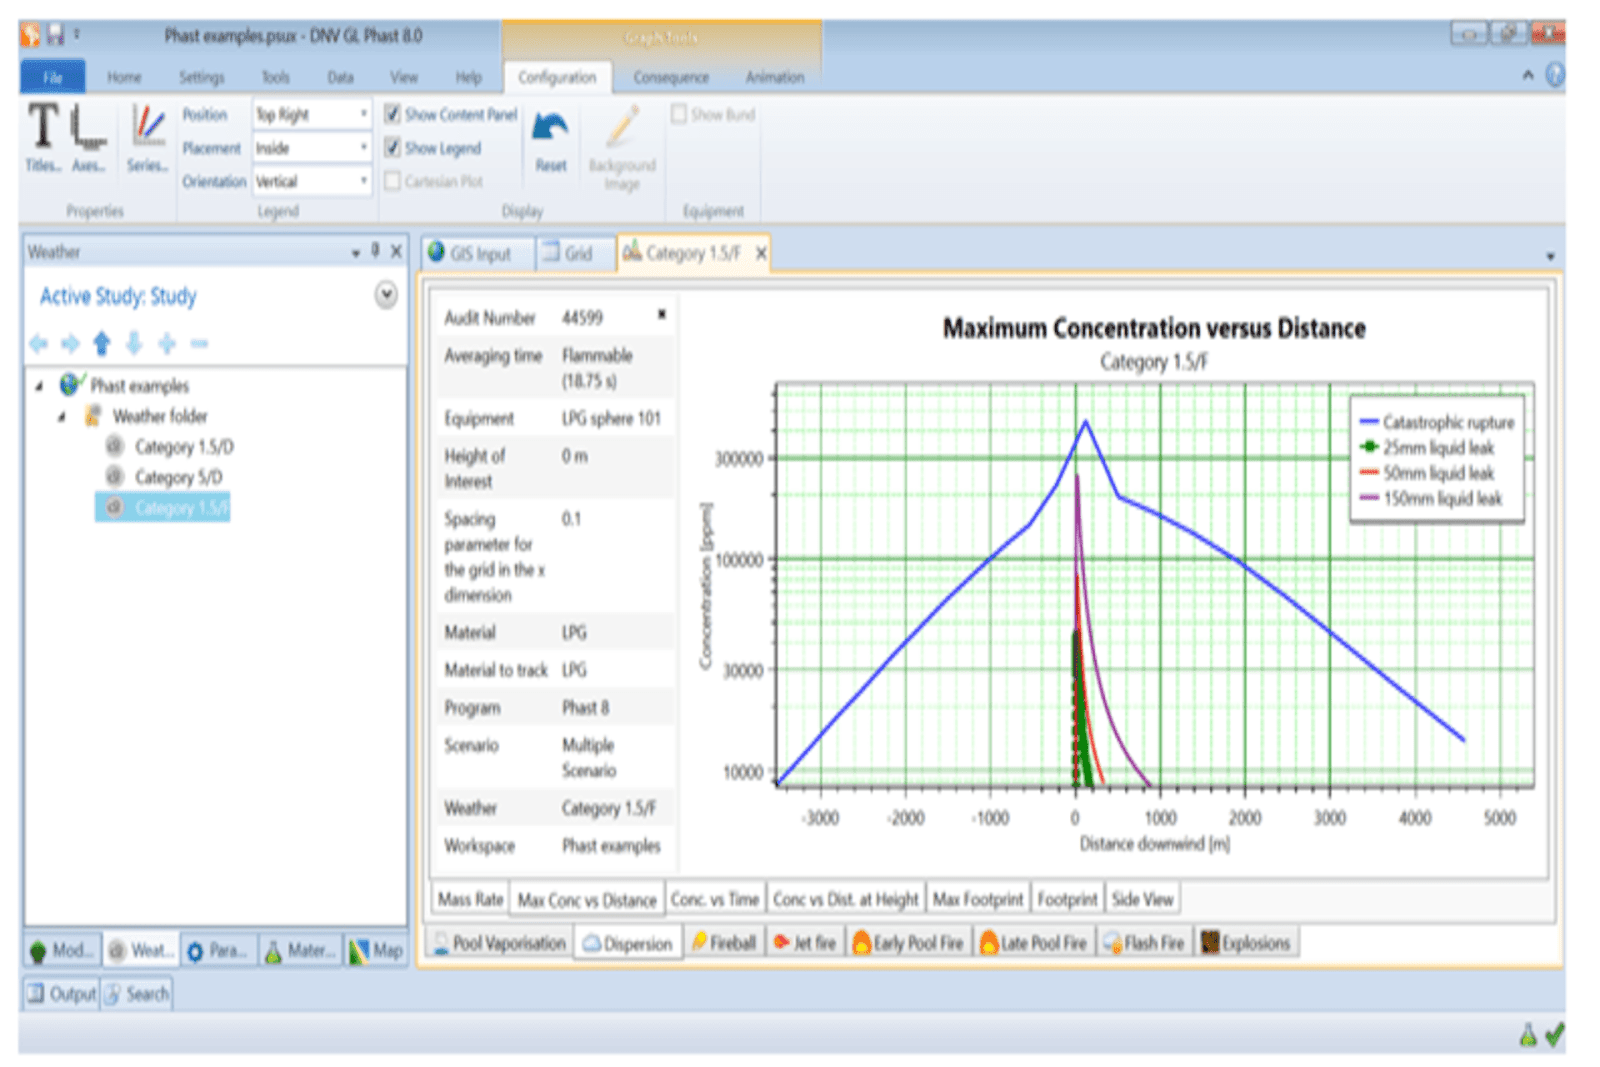Open the Models panel tab

click(x=63, y=950)
